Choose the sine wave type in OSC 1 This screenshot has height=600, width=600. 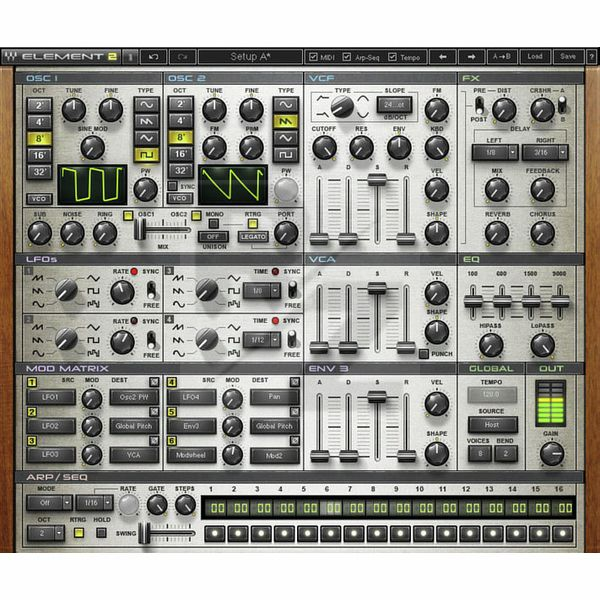(x=146, y=104)
